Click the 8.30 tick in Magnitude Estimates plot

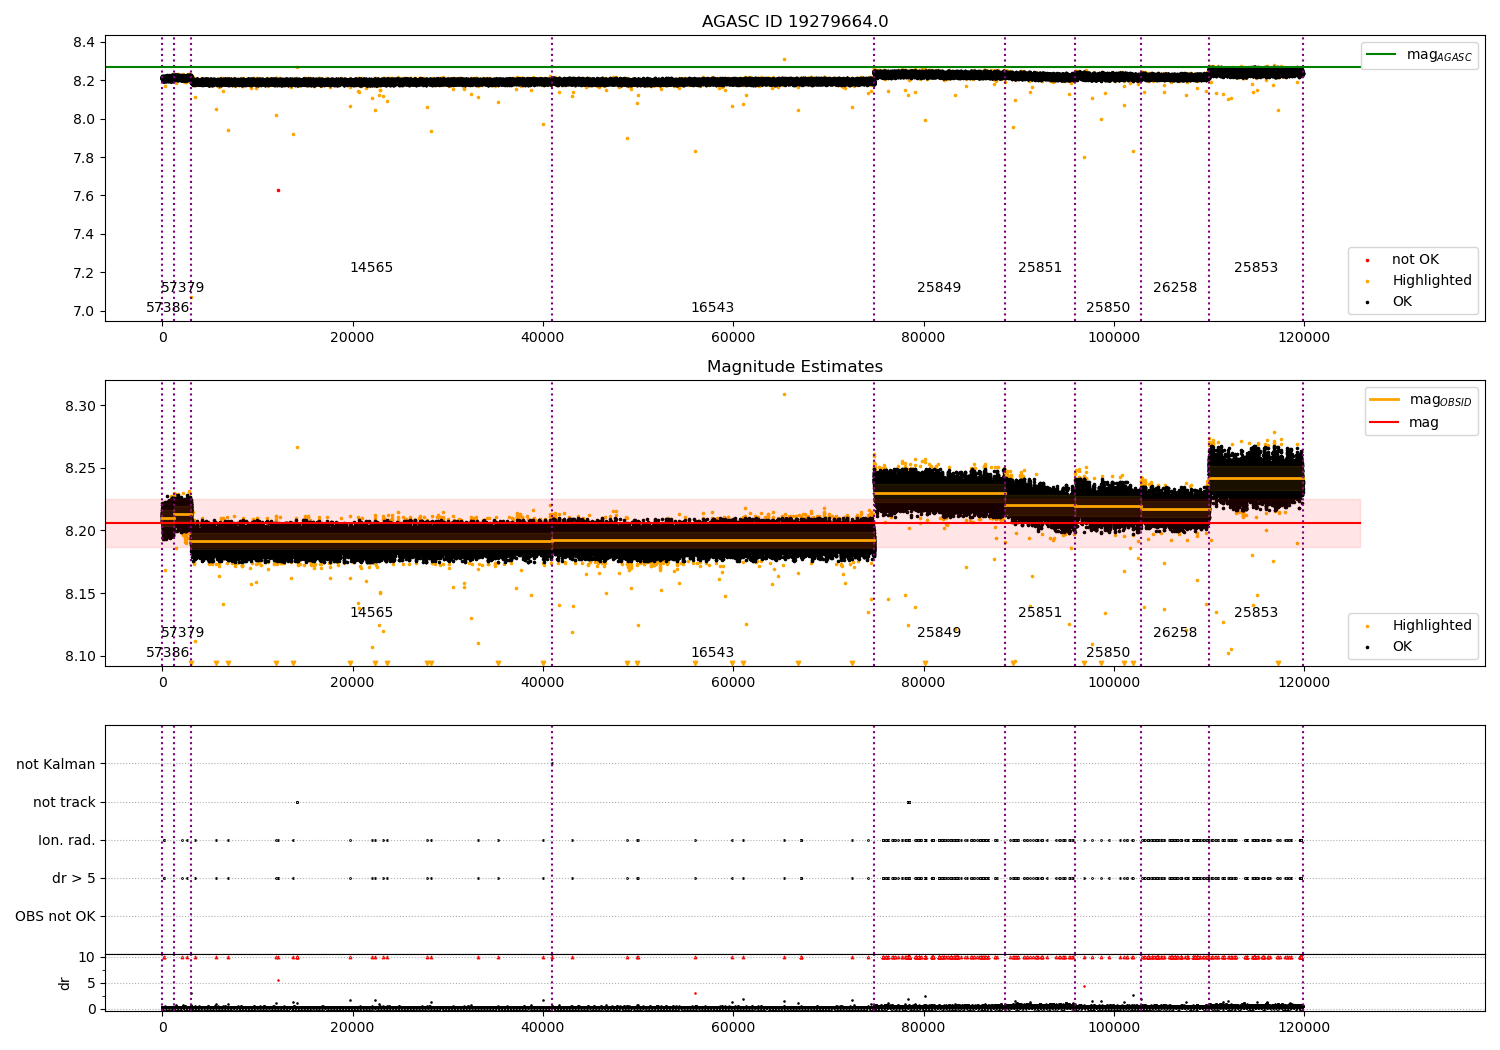[81, 406]
